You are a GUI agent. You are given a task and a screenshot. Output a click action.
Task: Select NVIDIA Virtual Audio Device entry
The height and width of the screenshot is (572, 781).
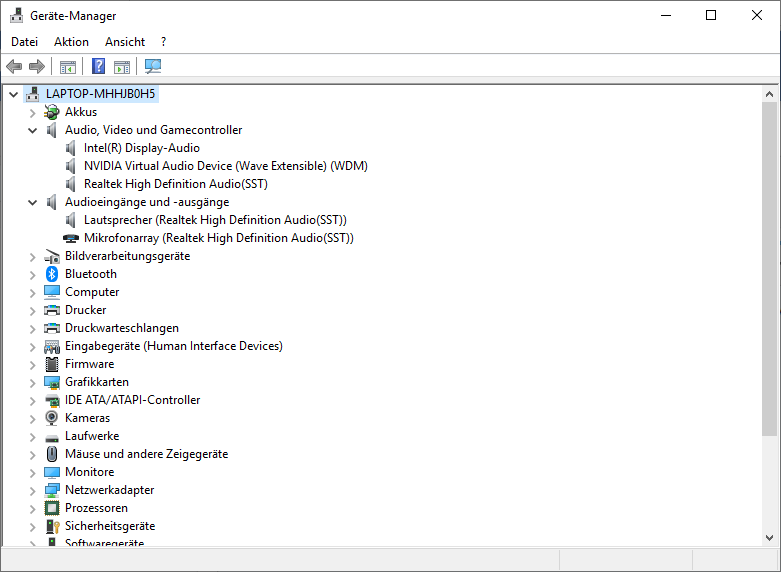(x=226, y=166)
